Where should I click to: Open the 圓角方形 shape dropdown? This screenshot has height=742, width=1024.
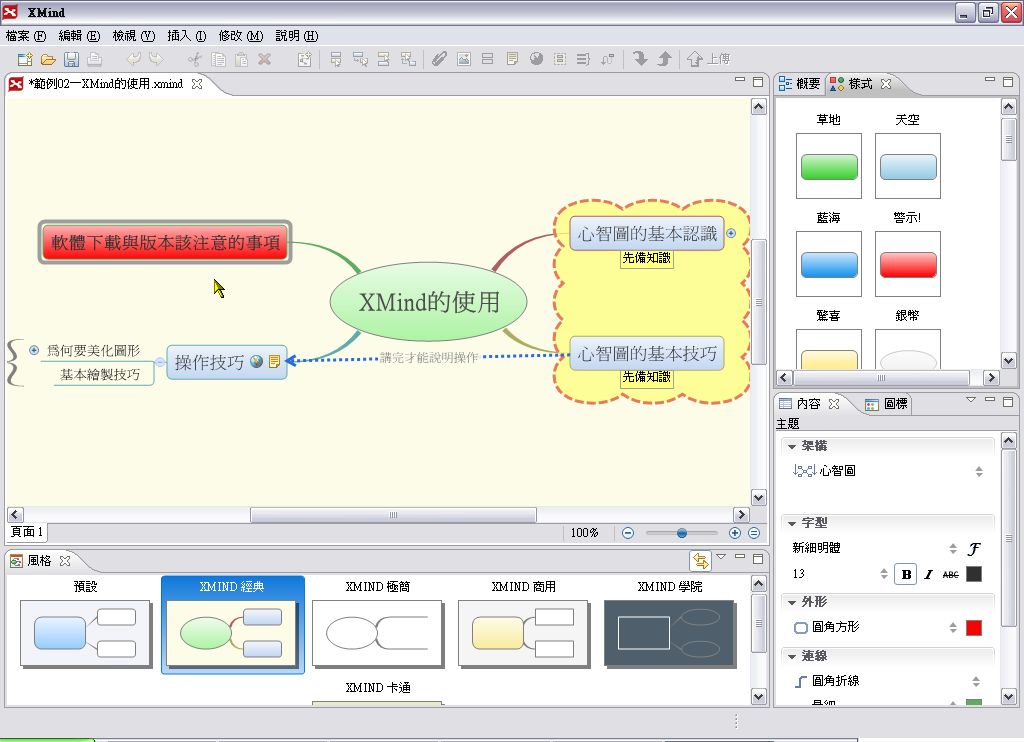tap(952, 627)
